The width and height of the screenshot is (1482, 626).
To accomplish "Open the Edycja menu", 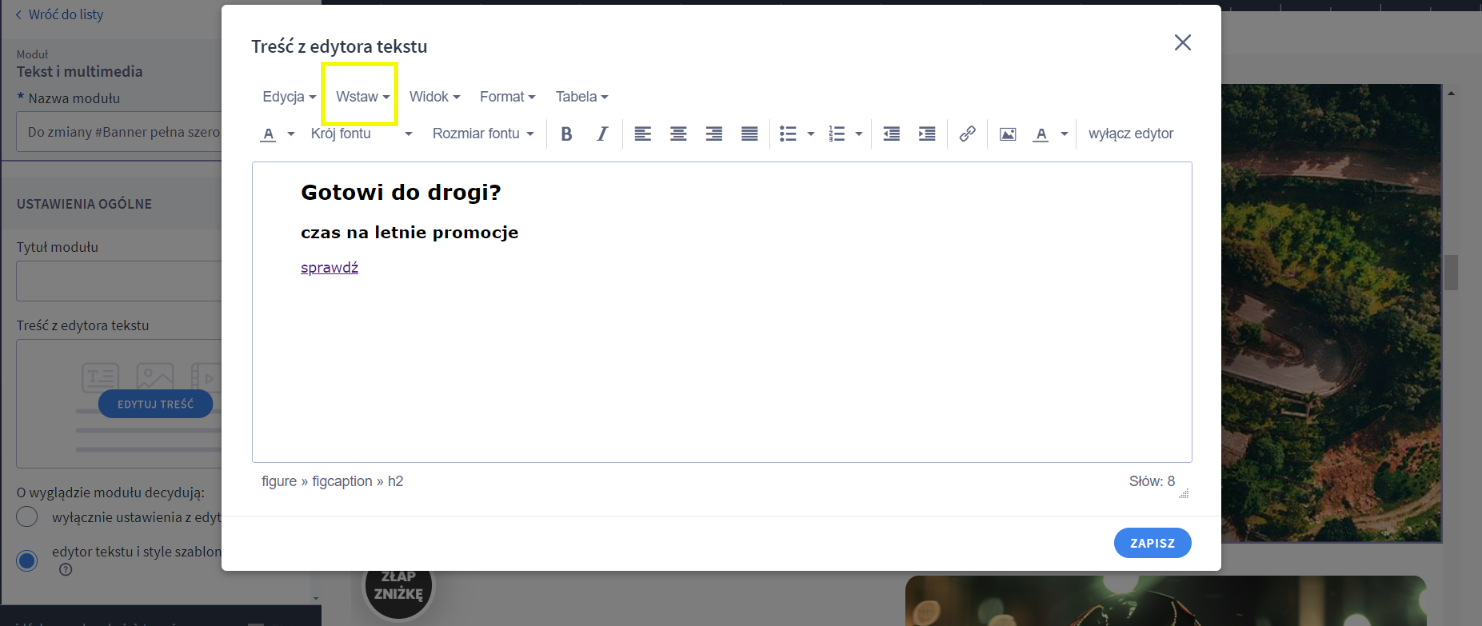I will pos(289,97).
